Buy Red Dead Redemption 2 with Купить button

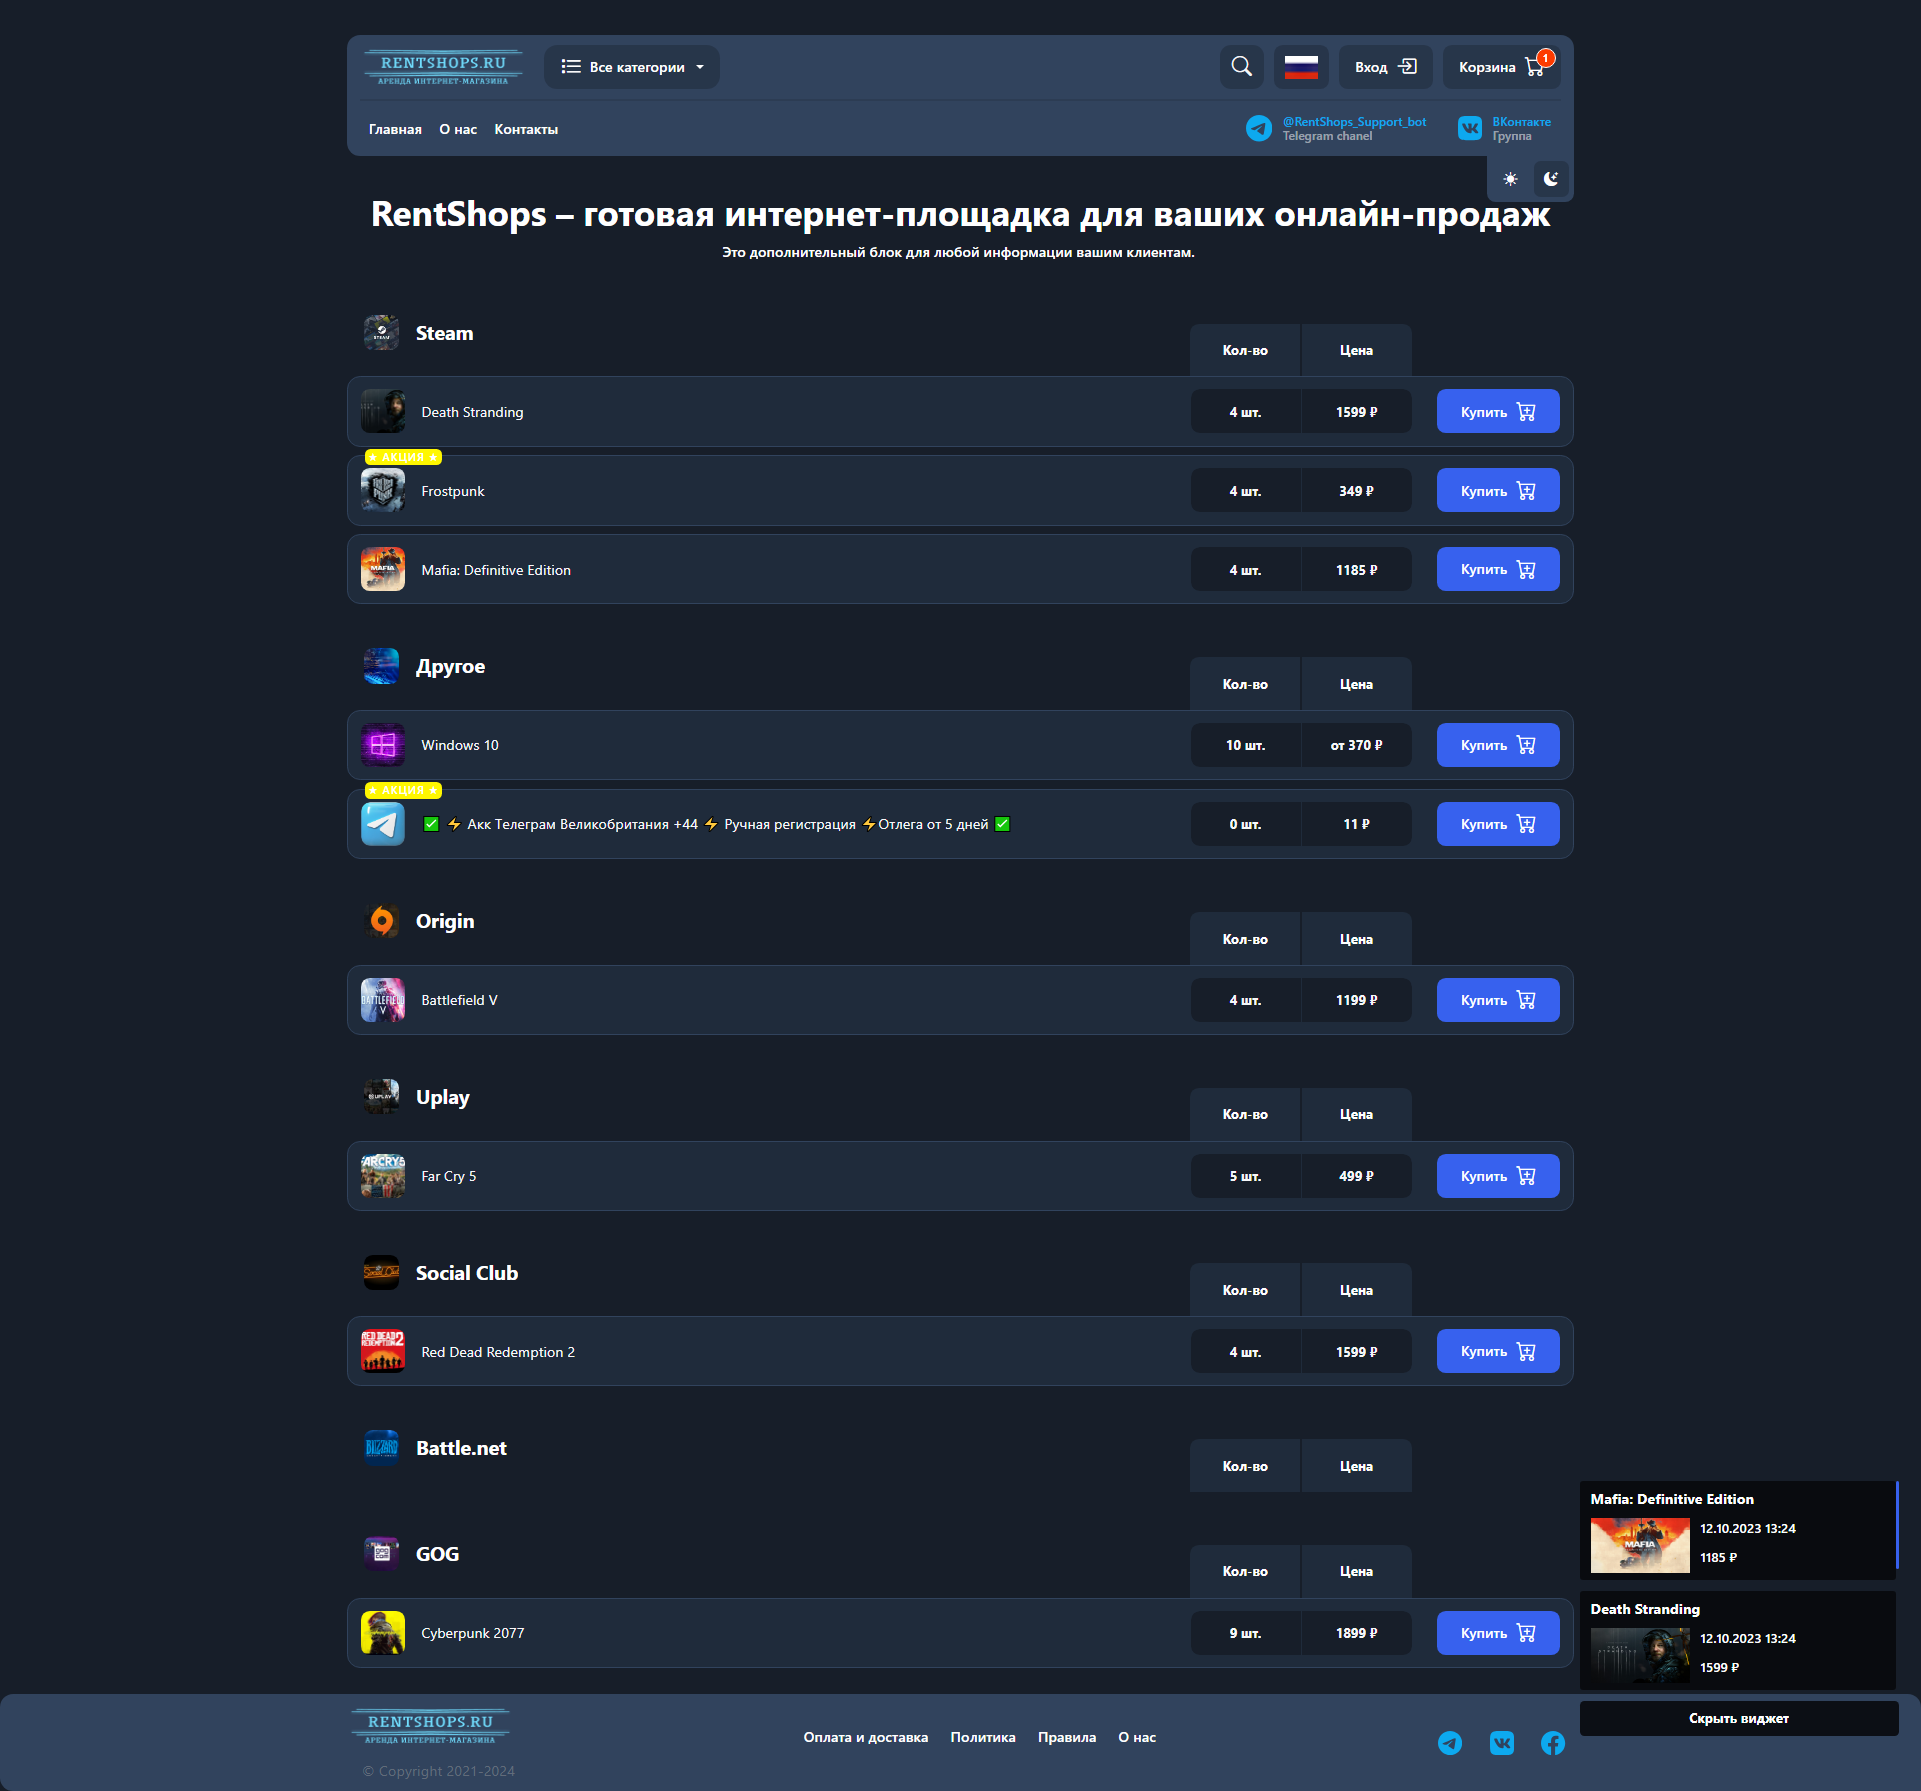(x=1498, y=1351)
